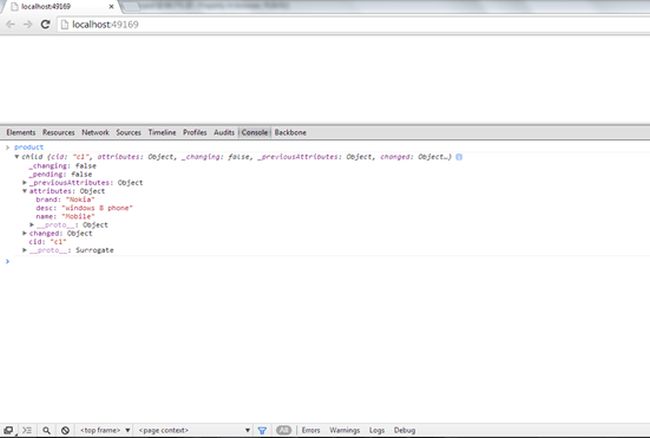The width and height of the screenshot is (650, 438).
Task: Filter console by Debug
Action: tap(405, 431)
